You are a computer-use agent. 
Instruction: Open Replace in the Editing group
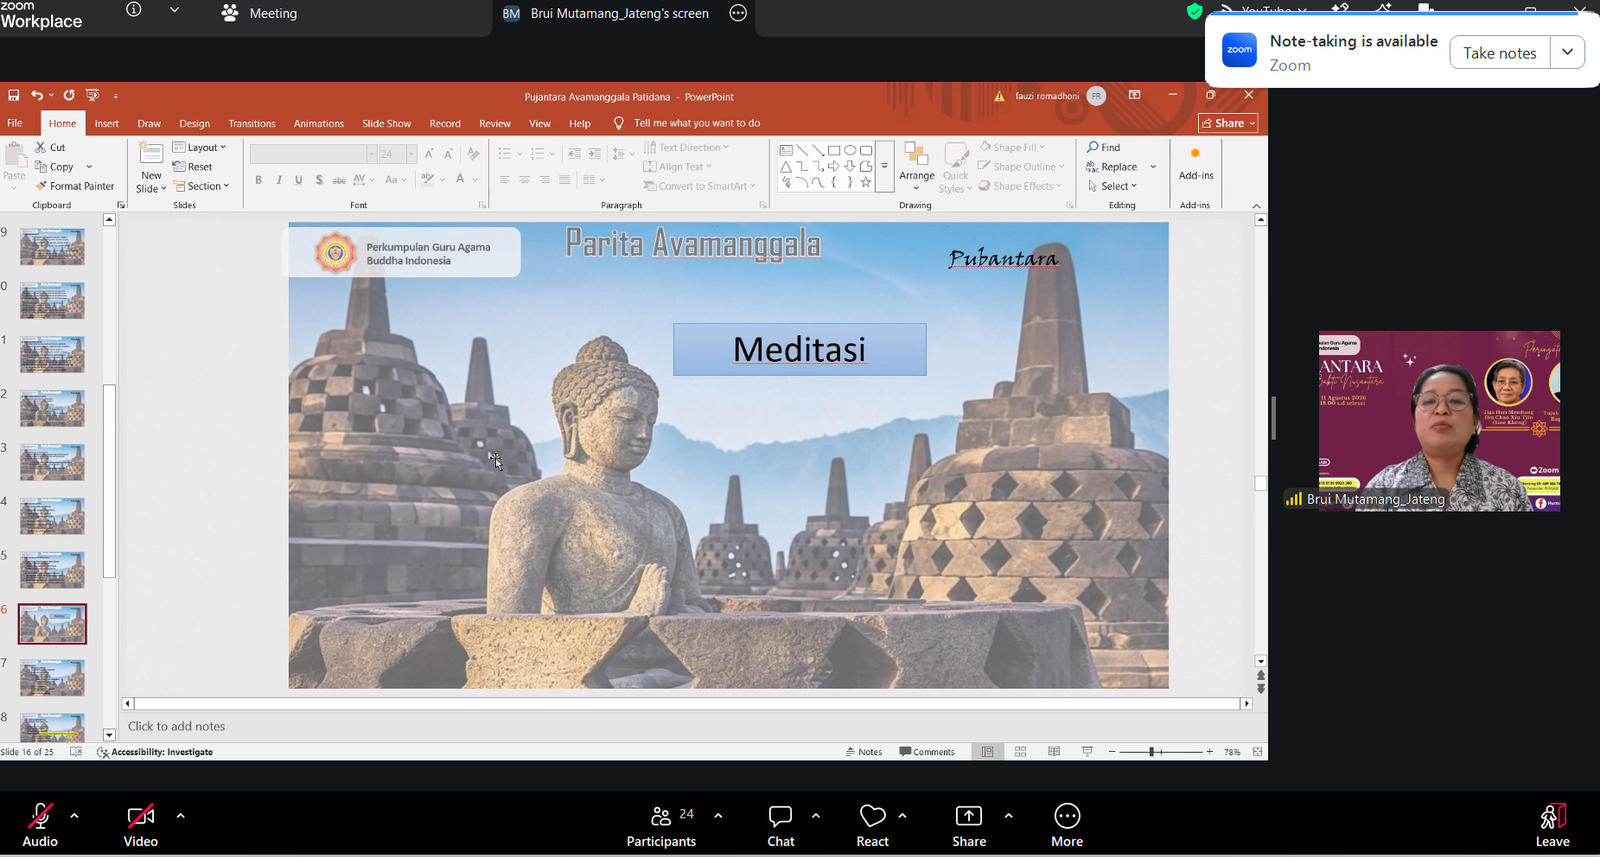click(x=1112, y=167)
